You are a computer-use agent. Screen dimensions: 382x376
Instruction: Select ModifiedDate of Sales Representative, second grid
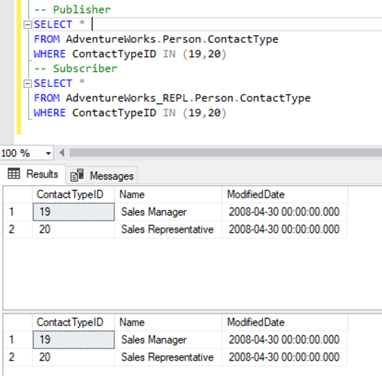pyautogui.click(x=284, y=357)
